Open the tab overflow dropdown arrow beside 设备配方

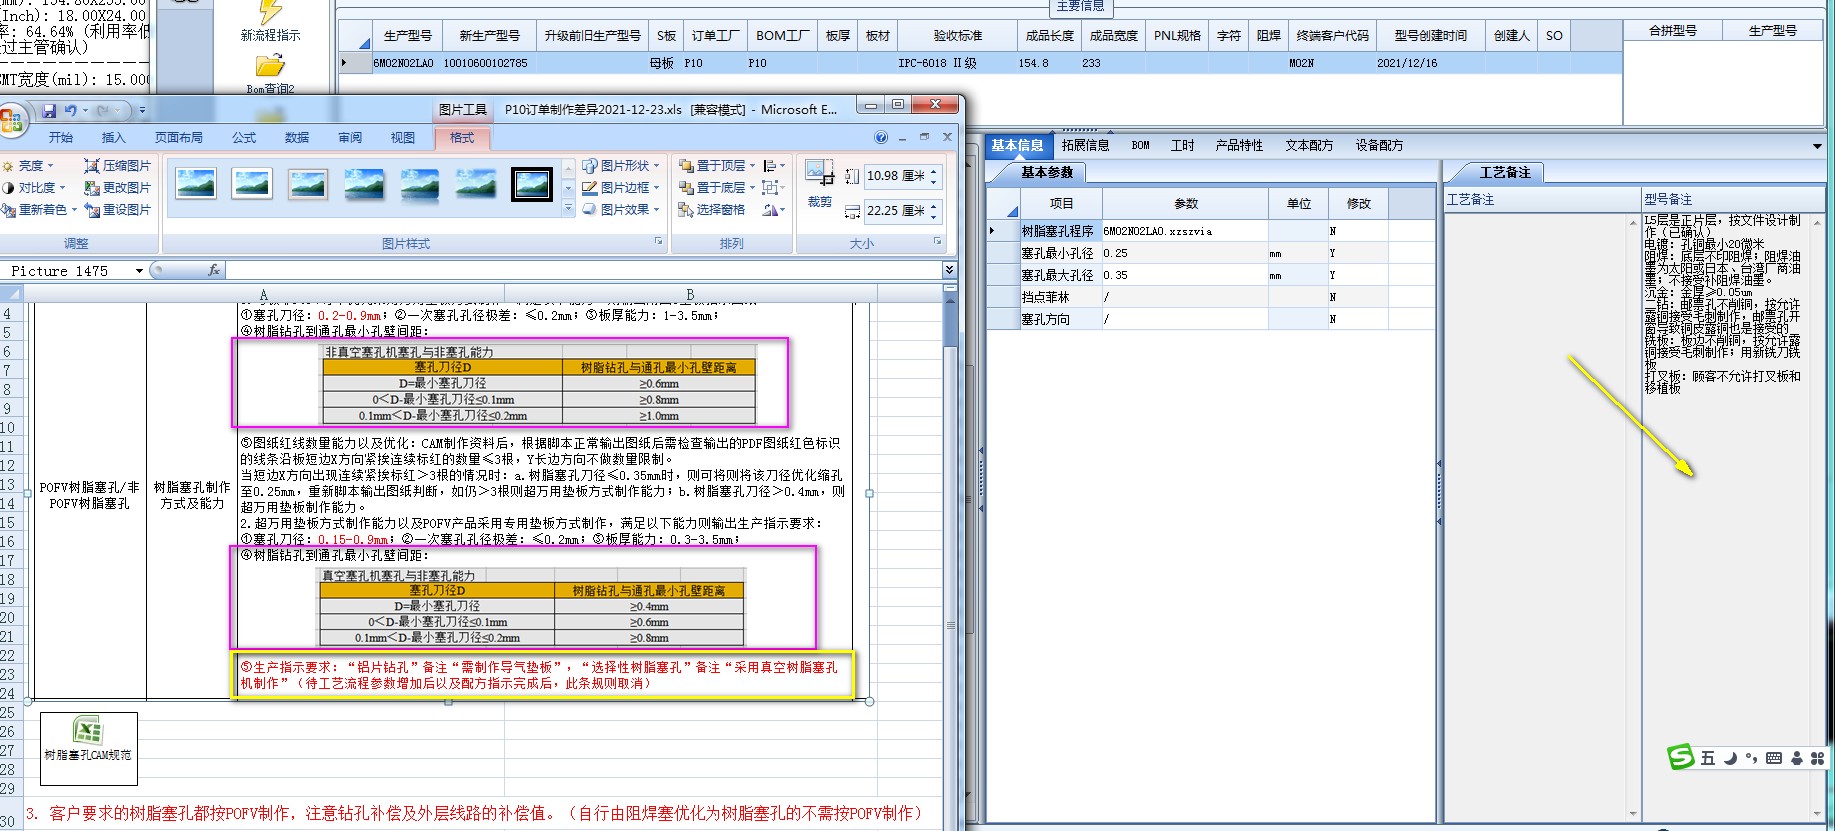click(x=1817, y=146)
